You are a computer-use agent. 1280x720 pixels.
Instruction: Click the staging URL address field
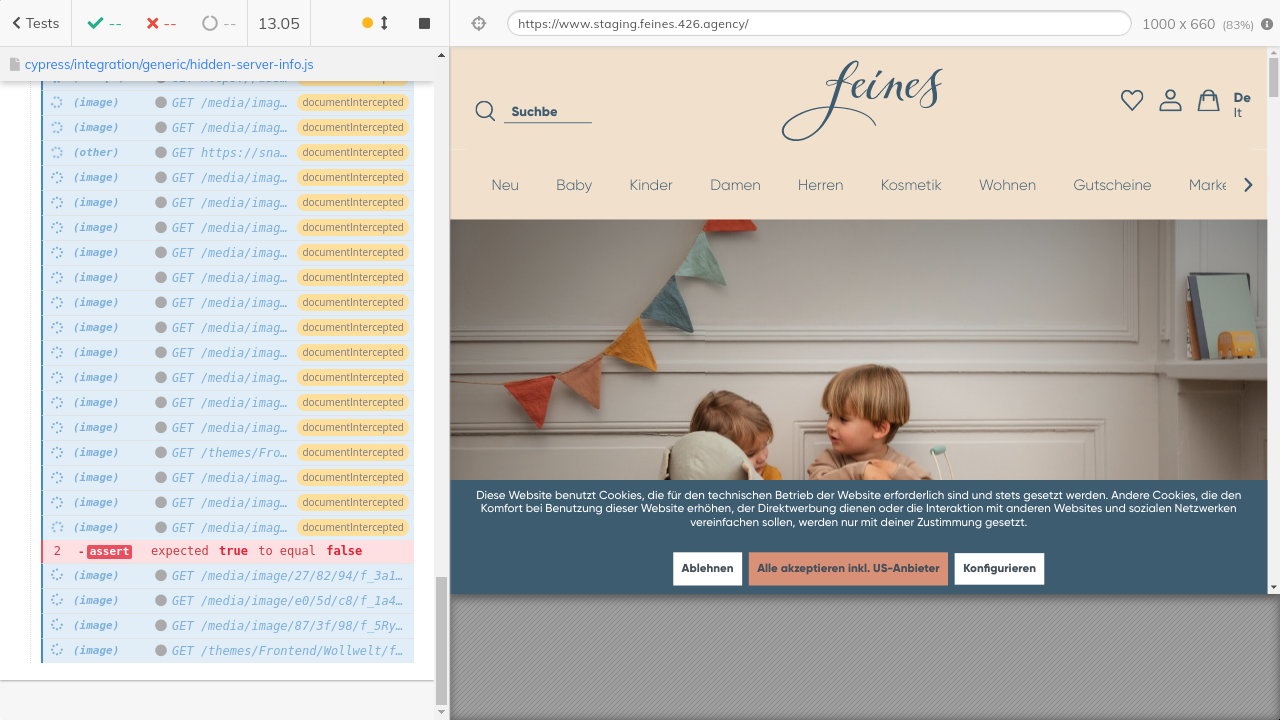(818, 23)
